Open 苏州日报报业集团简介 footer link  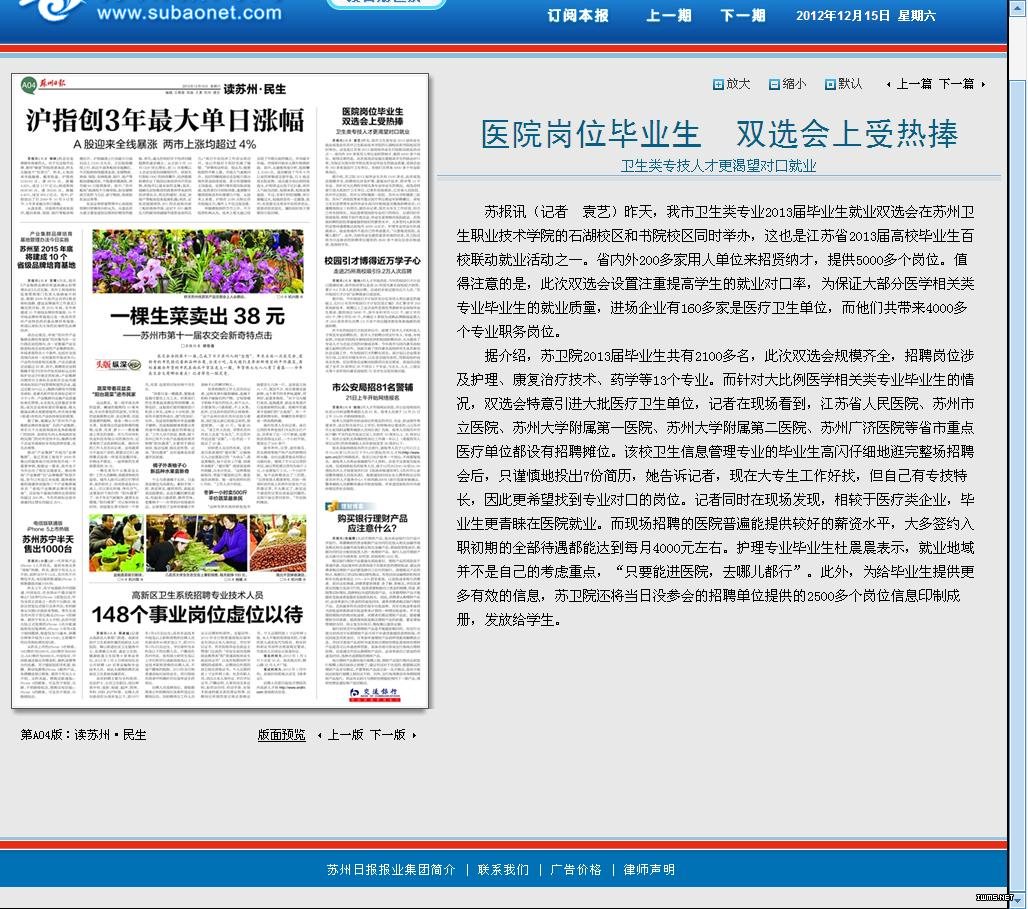click(391, 870)
